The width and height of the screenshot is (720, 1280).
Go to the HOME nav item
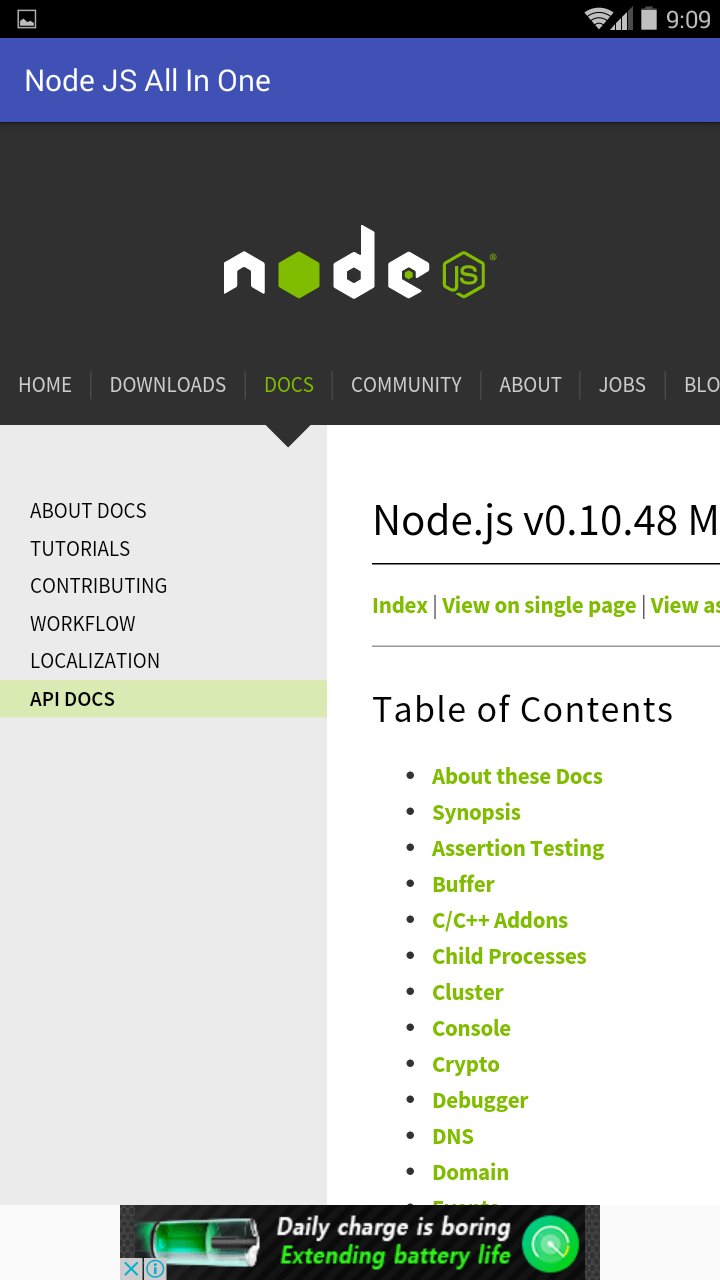coord(45,385)
